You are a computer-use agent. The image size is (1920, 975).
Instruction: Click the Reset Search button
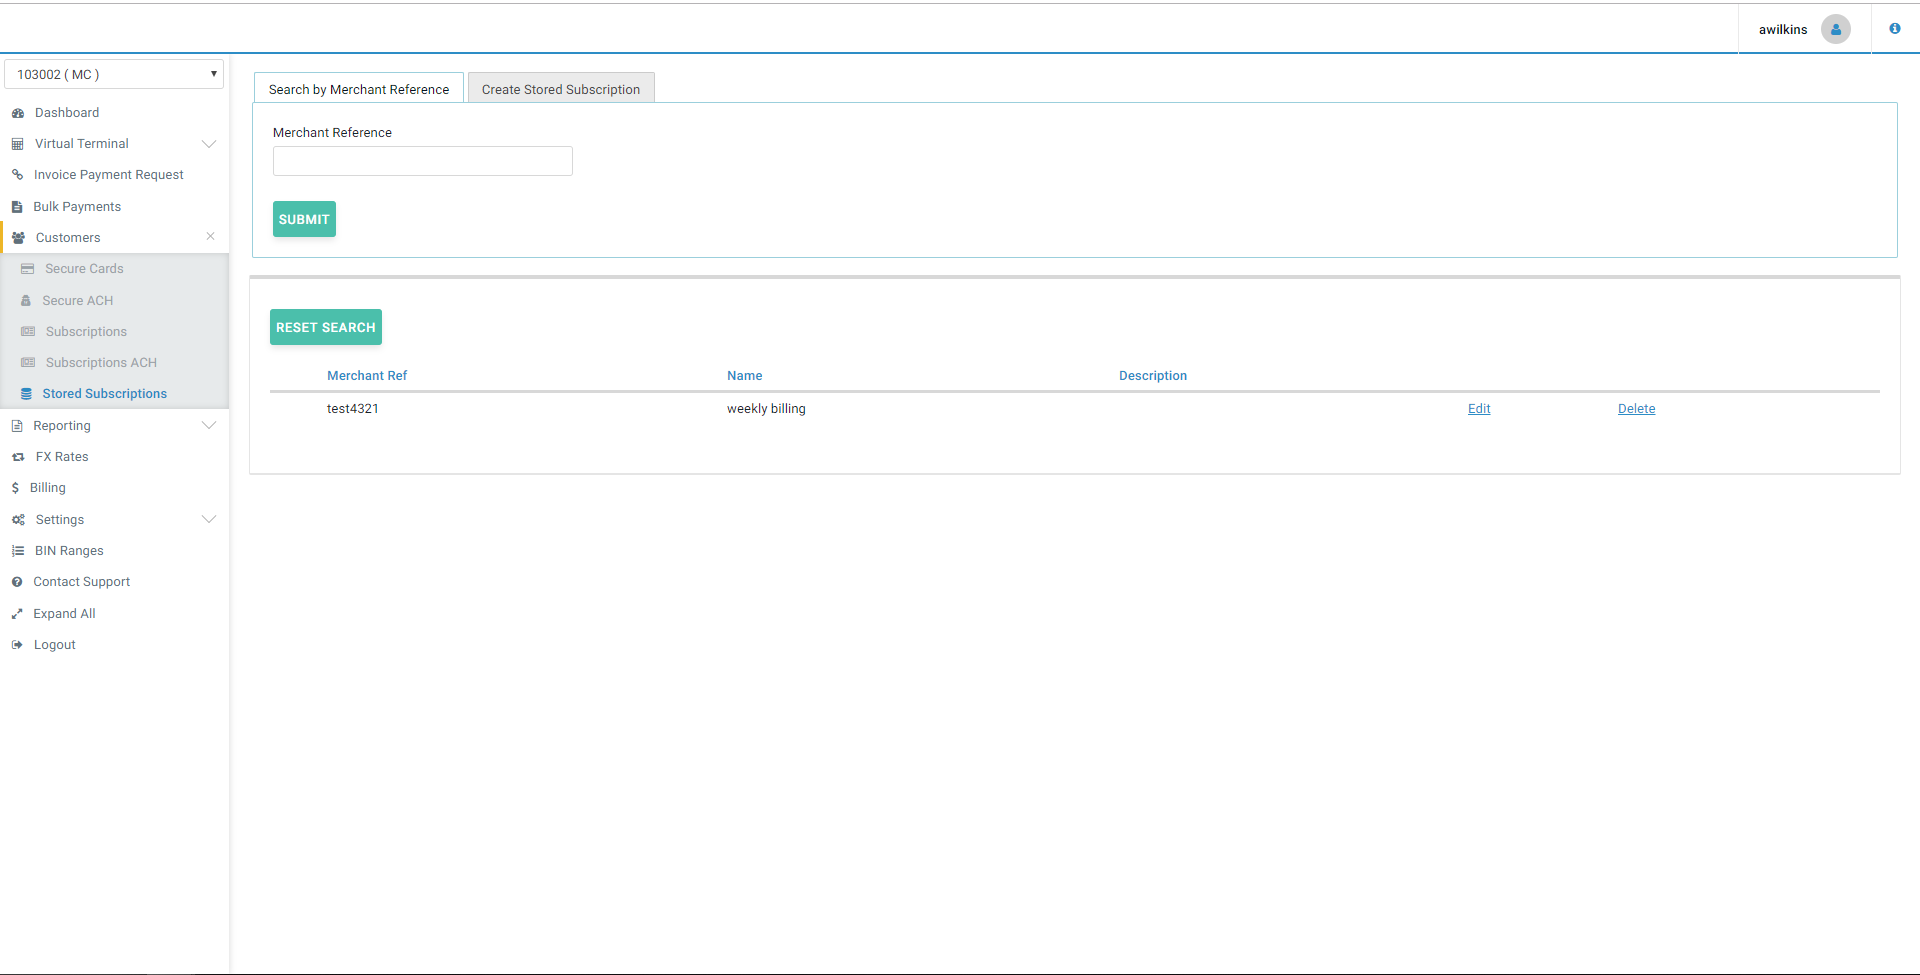(x=325, y=327)
